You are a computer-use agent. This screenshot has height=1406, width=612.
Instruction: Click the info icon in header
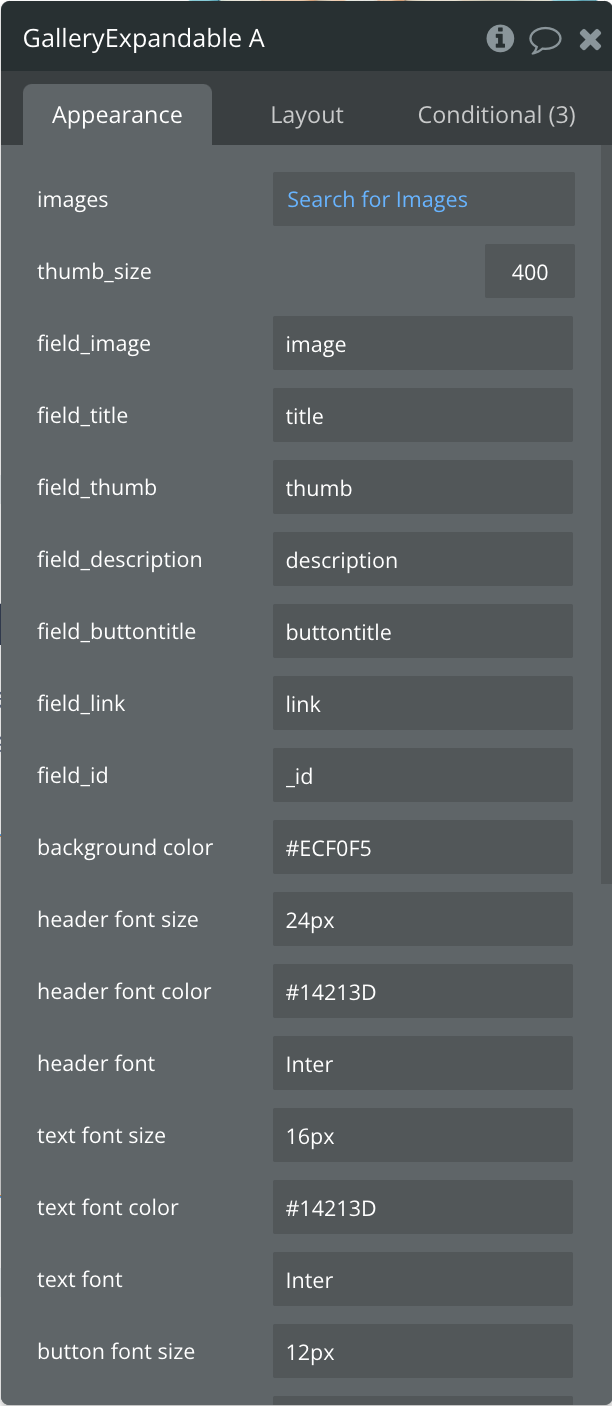pyautogui.click(x=500, y=39)
